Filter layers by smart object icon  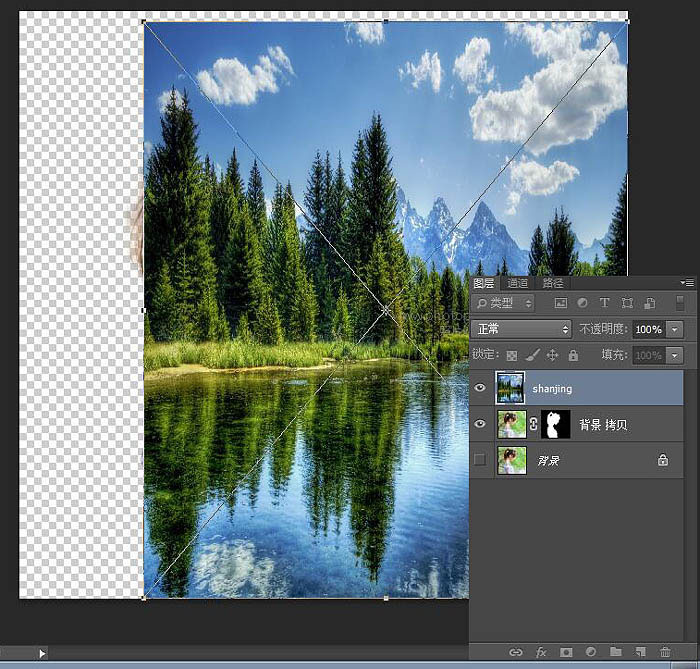pos(650,303)
